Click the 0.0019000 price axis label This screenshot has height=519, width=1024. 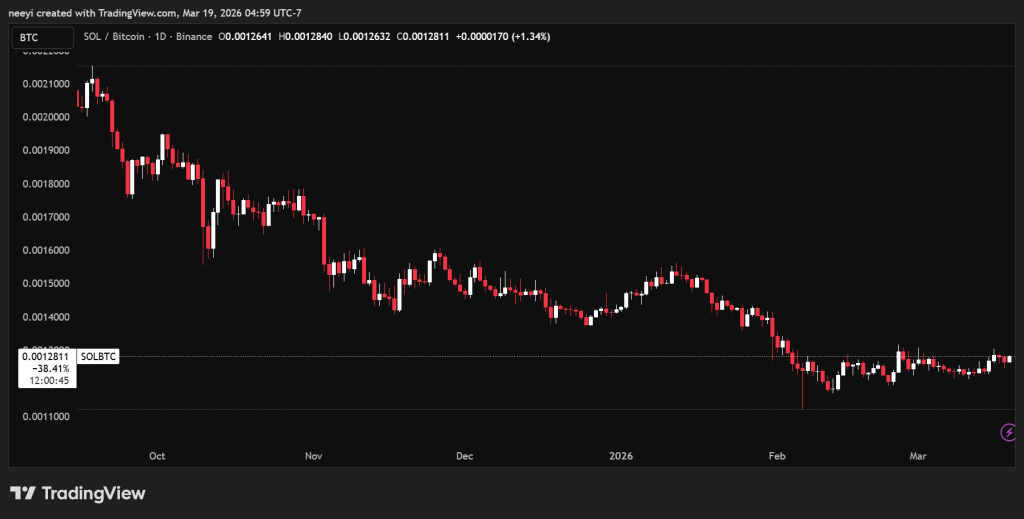[45, 150]
